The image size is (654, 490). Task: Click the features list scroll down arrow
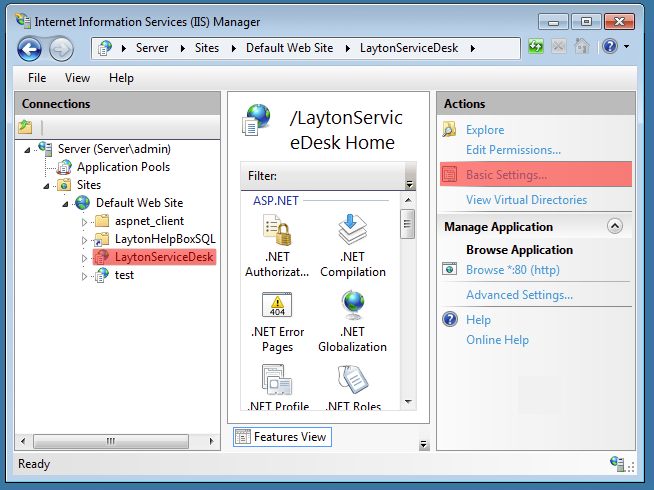point(408,402)
